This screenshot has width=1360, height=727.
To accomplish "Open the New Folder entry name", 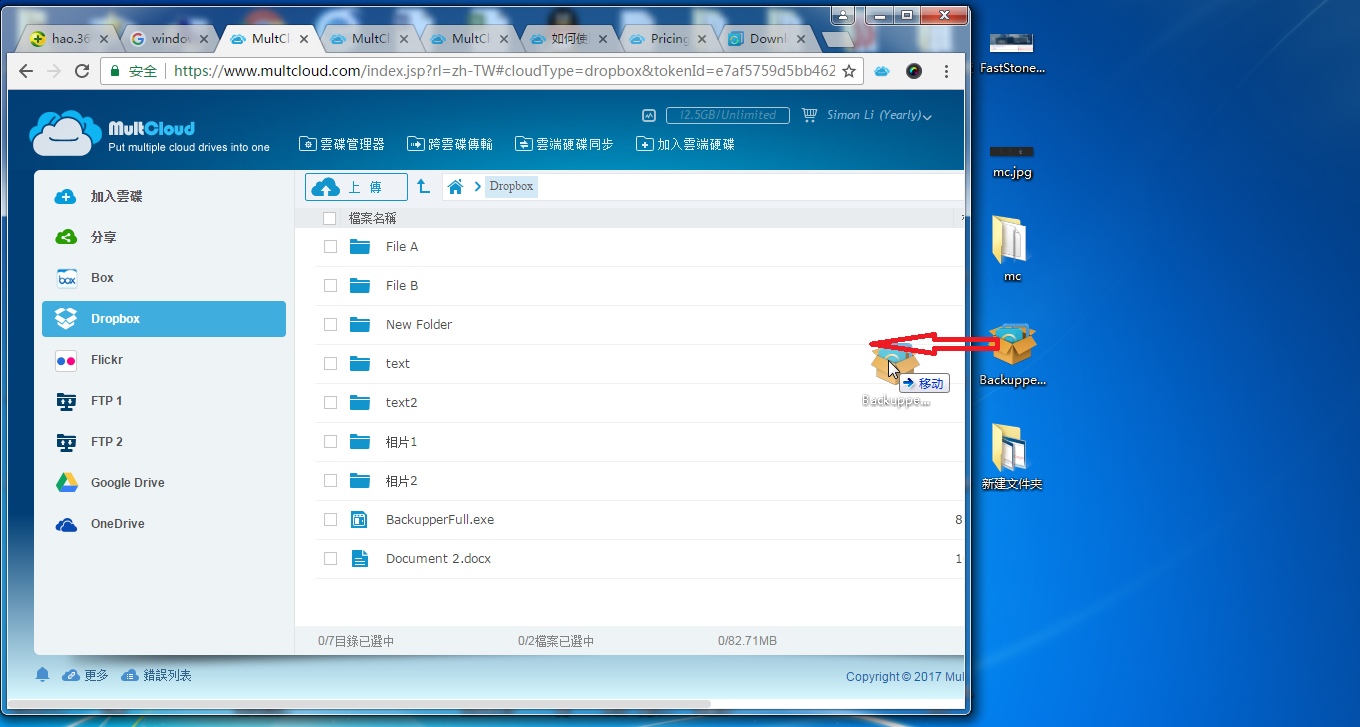I will tap(419, 325).
